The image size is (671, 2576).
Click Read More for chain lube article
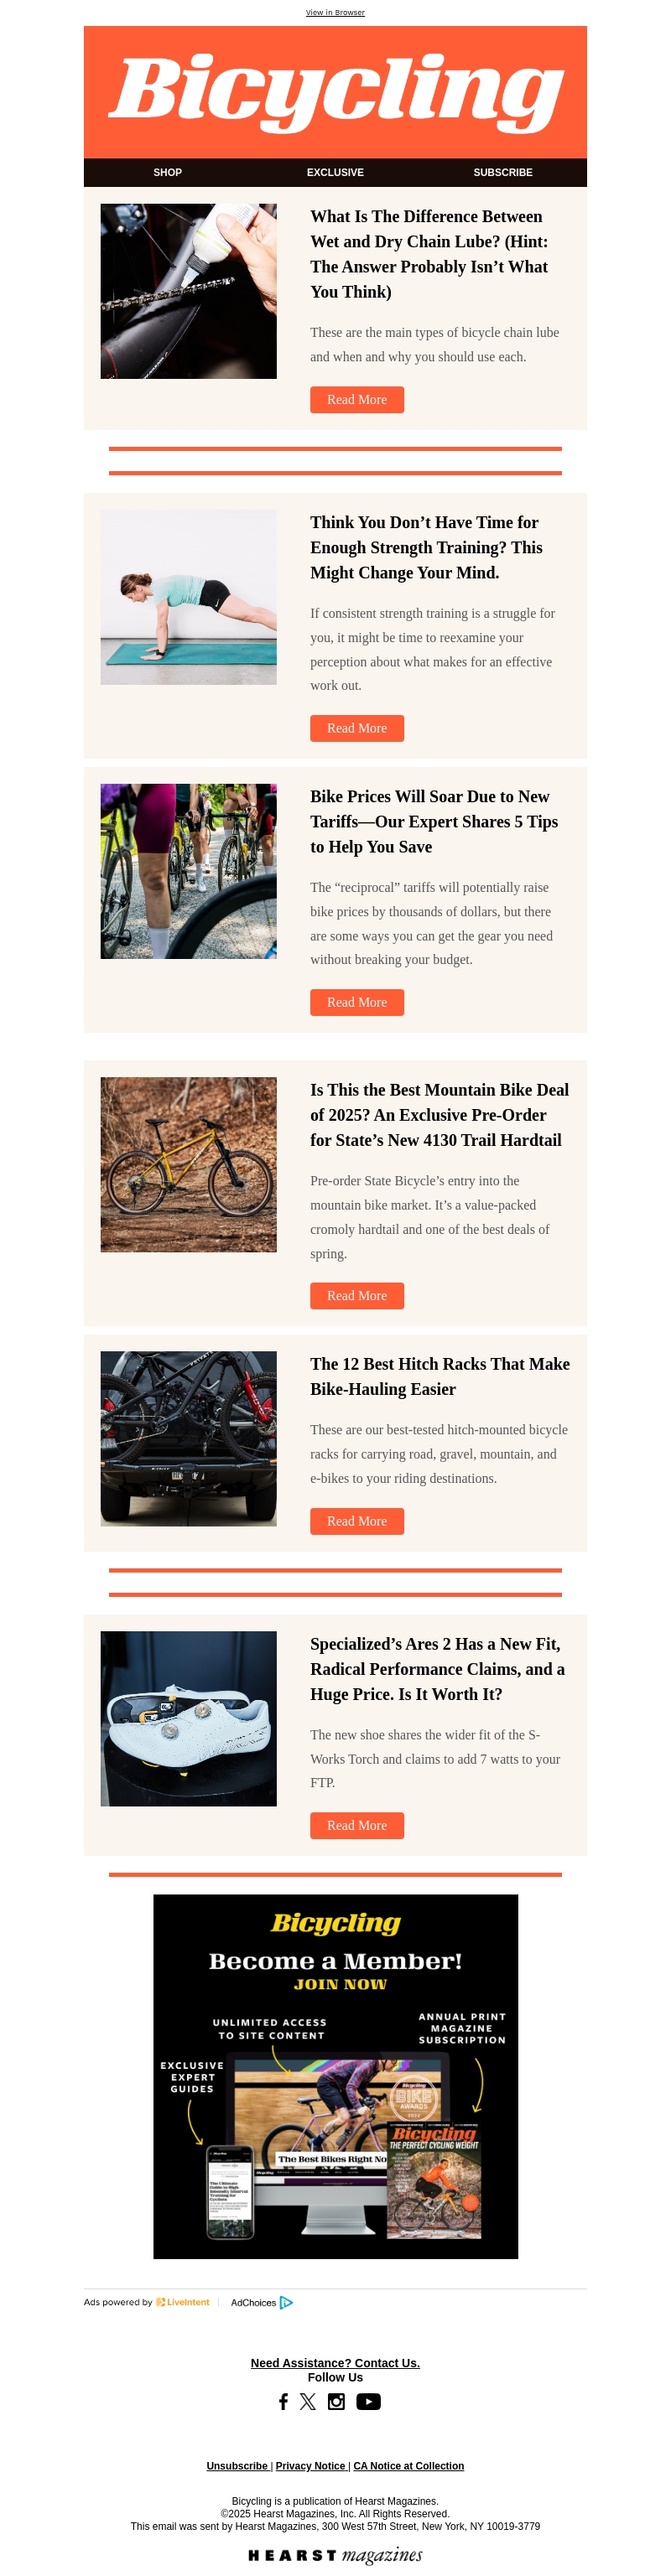click(357, 399)
